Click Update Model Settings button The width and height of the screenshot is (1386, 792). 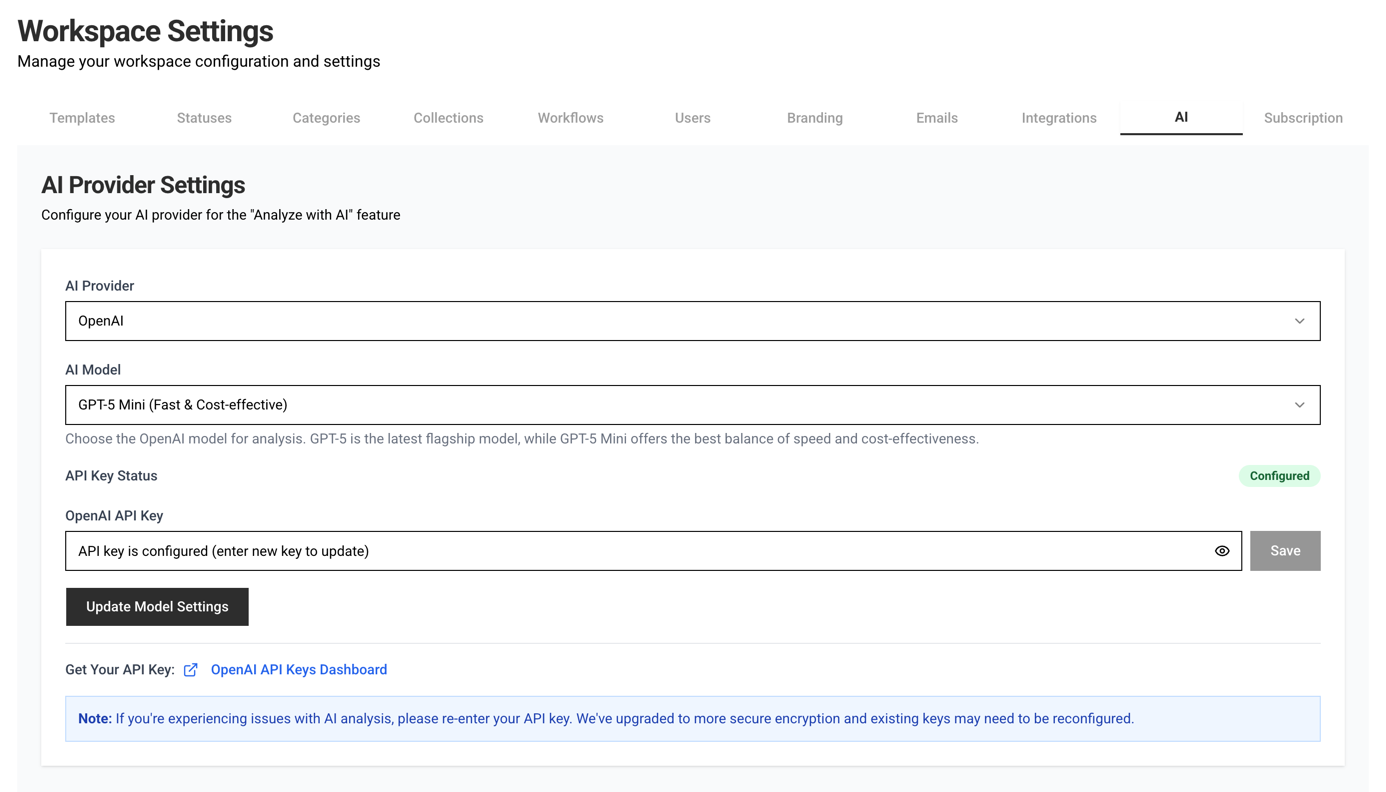coord(157,607)
